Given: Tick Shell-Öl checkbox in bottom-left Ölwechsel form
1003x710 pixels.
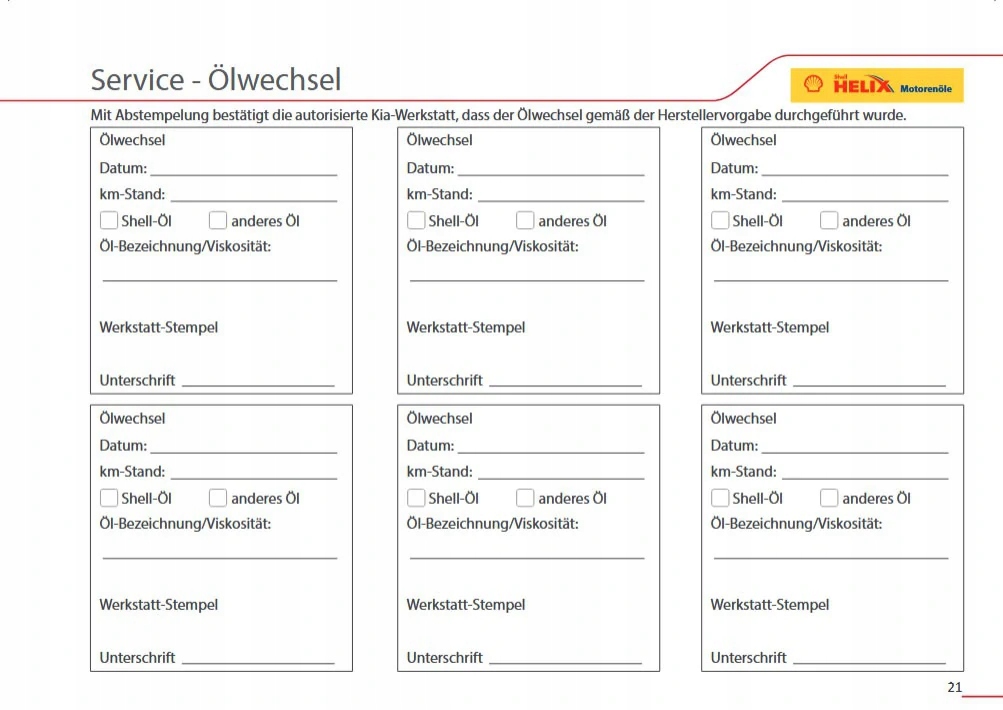Looking at the screenshot, I should 109,498.
